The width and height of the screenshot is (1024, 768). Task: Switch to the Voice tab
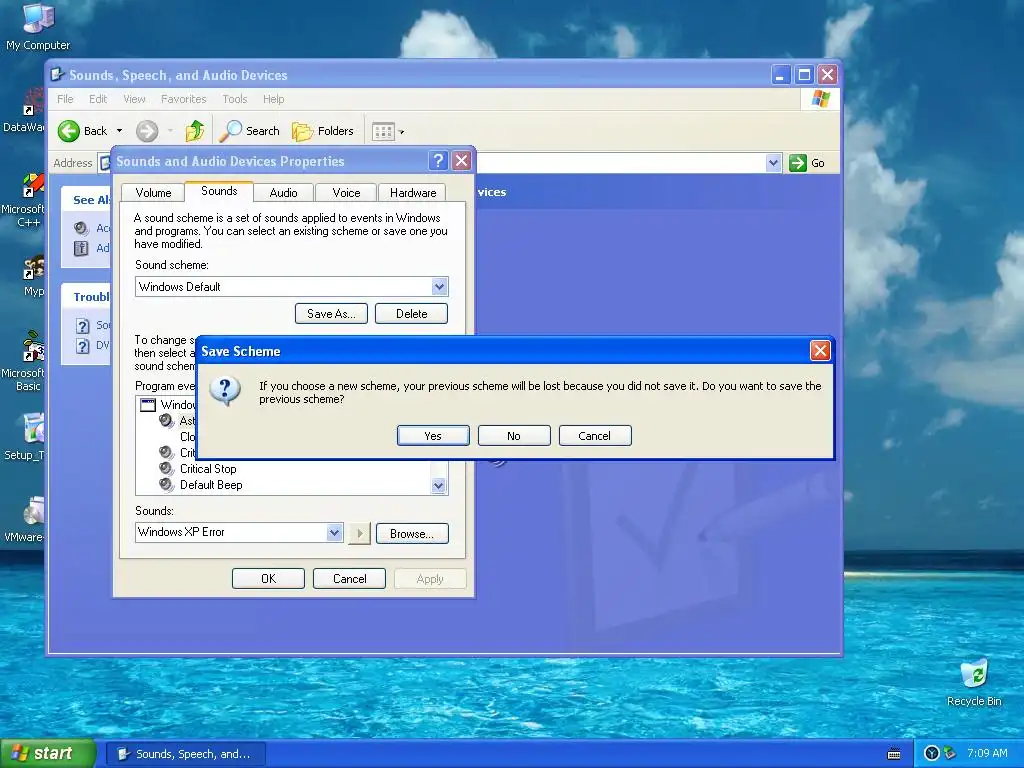tap(346, 193)
